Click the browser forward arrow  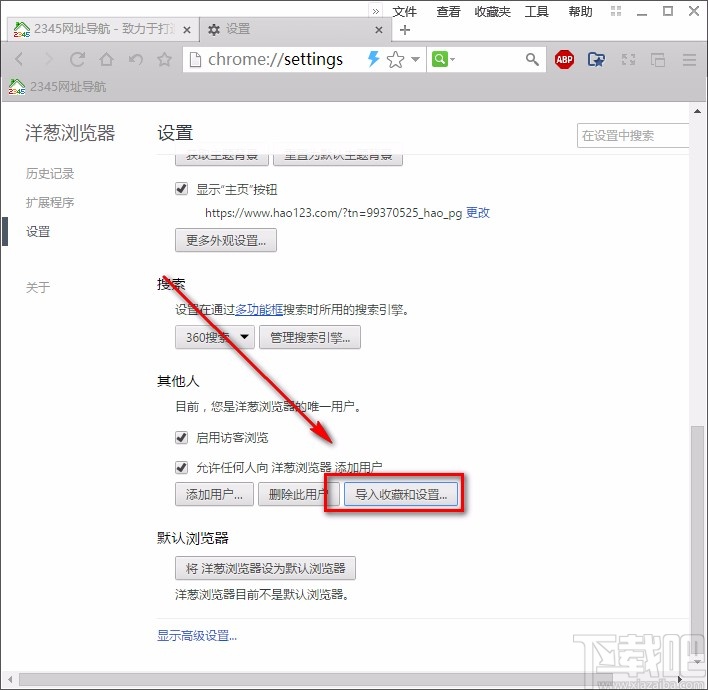click(x=48, y=59)
